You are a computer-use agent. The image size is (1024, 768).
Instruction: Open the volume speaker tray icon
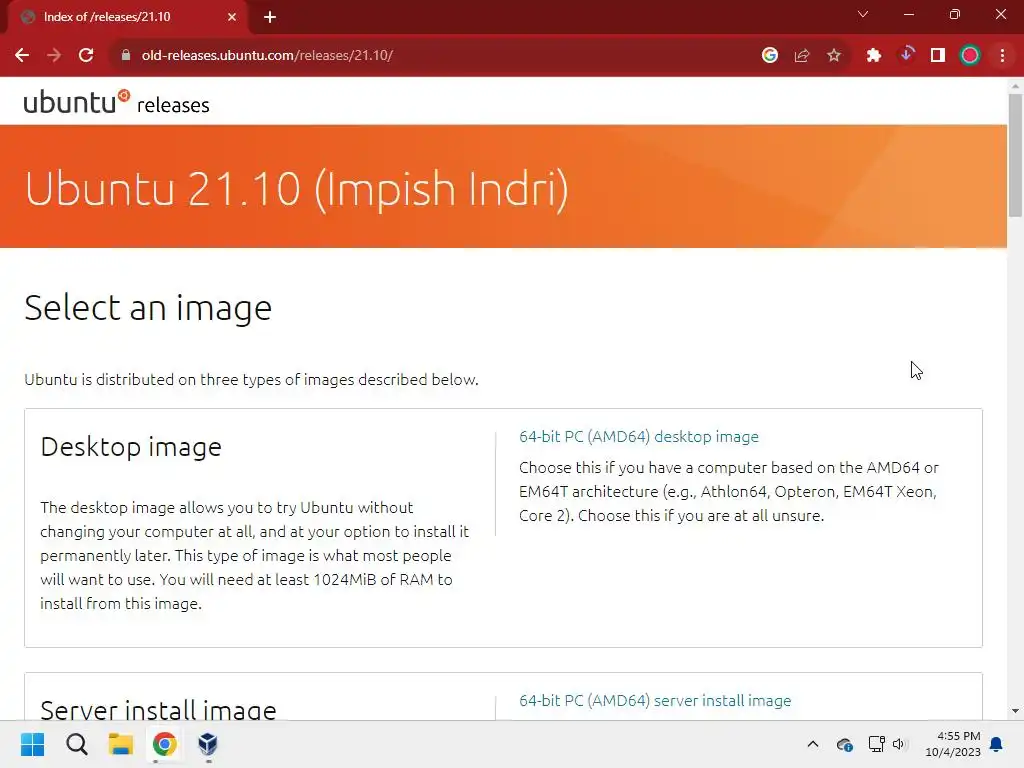(900, 744)
